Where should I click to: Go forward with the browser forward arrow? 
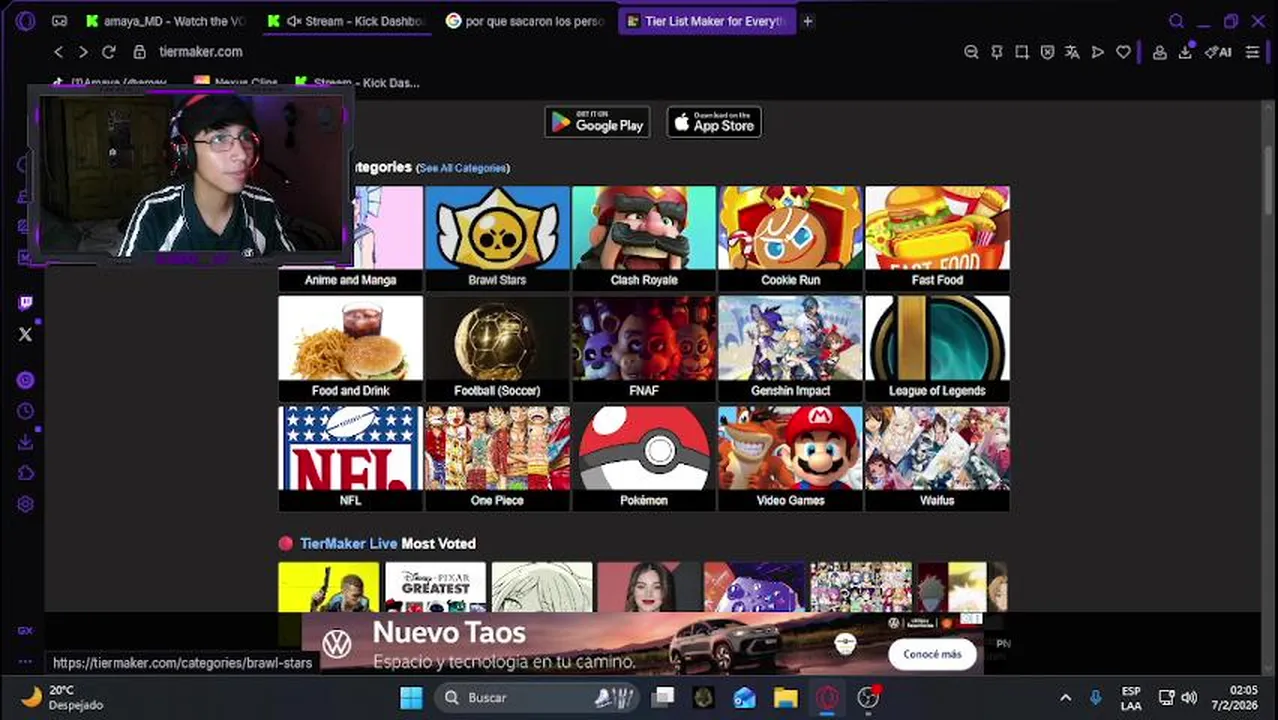pos(83,52)
